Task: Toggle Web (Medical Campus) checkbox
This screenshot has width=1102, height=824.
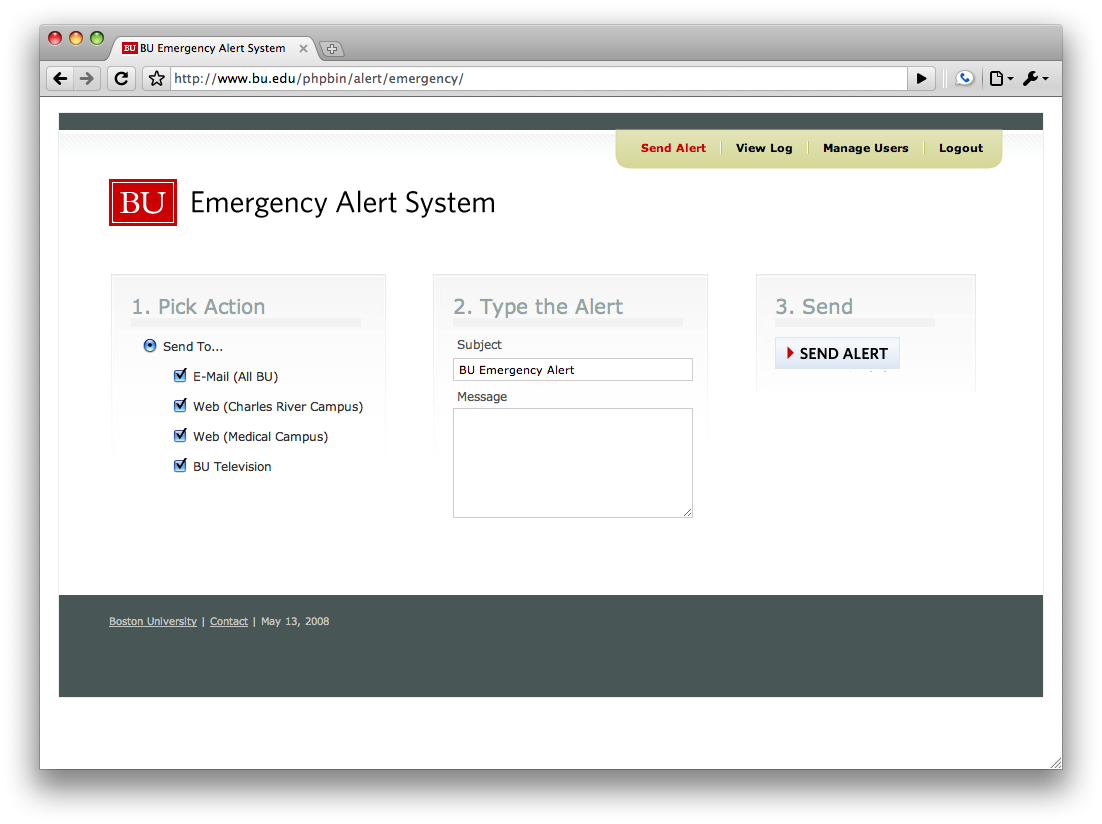Action: click(180, 436)
